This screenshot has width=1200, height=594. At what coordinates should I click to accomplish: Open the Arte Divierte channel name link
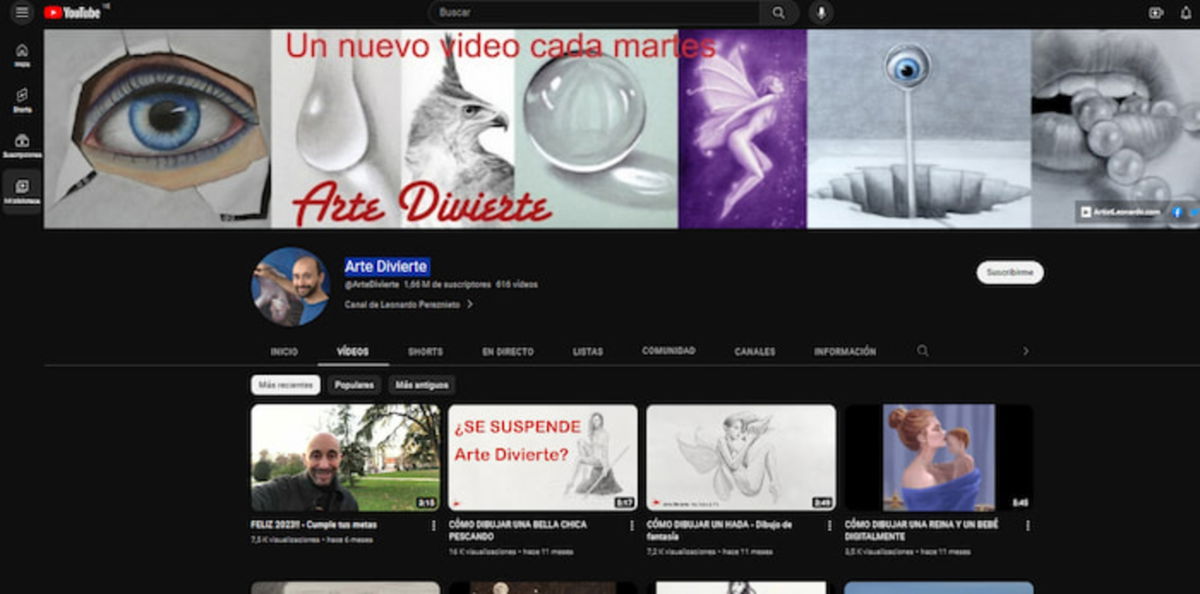pyautogui.click(x=386, y=266)
